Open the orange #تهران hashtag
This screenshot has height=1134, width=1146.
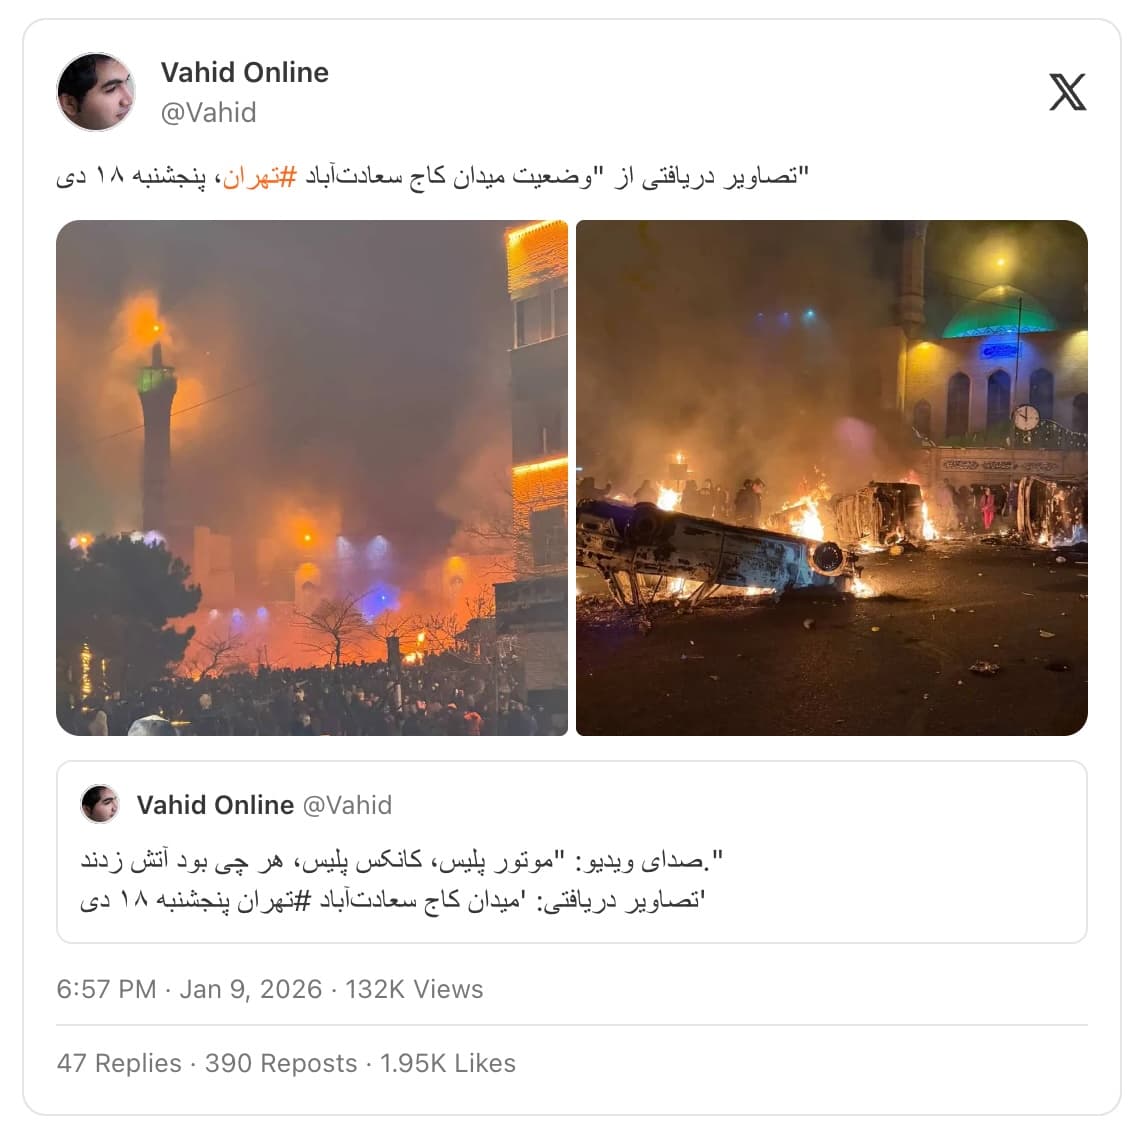(259, 177)
